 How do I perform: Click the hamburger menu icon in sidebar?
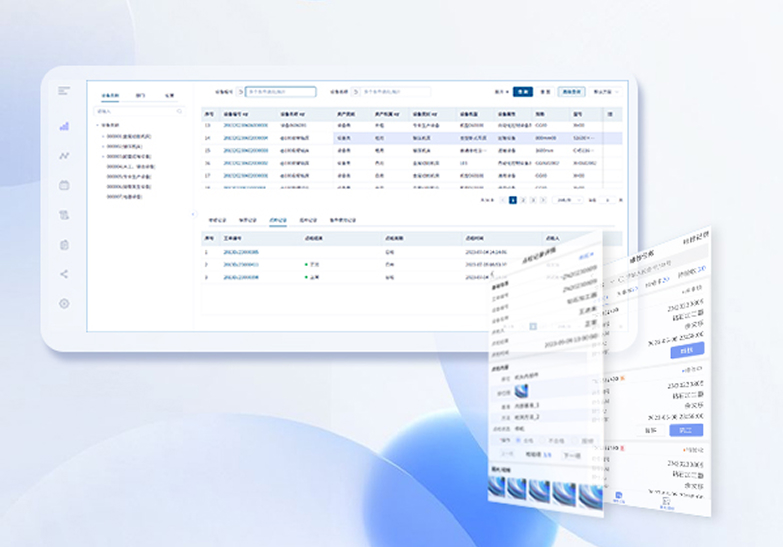pos(64,91)
